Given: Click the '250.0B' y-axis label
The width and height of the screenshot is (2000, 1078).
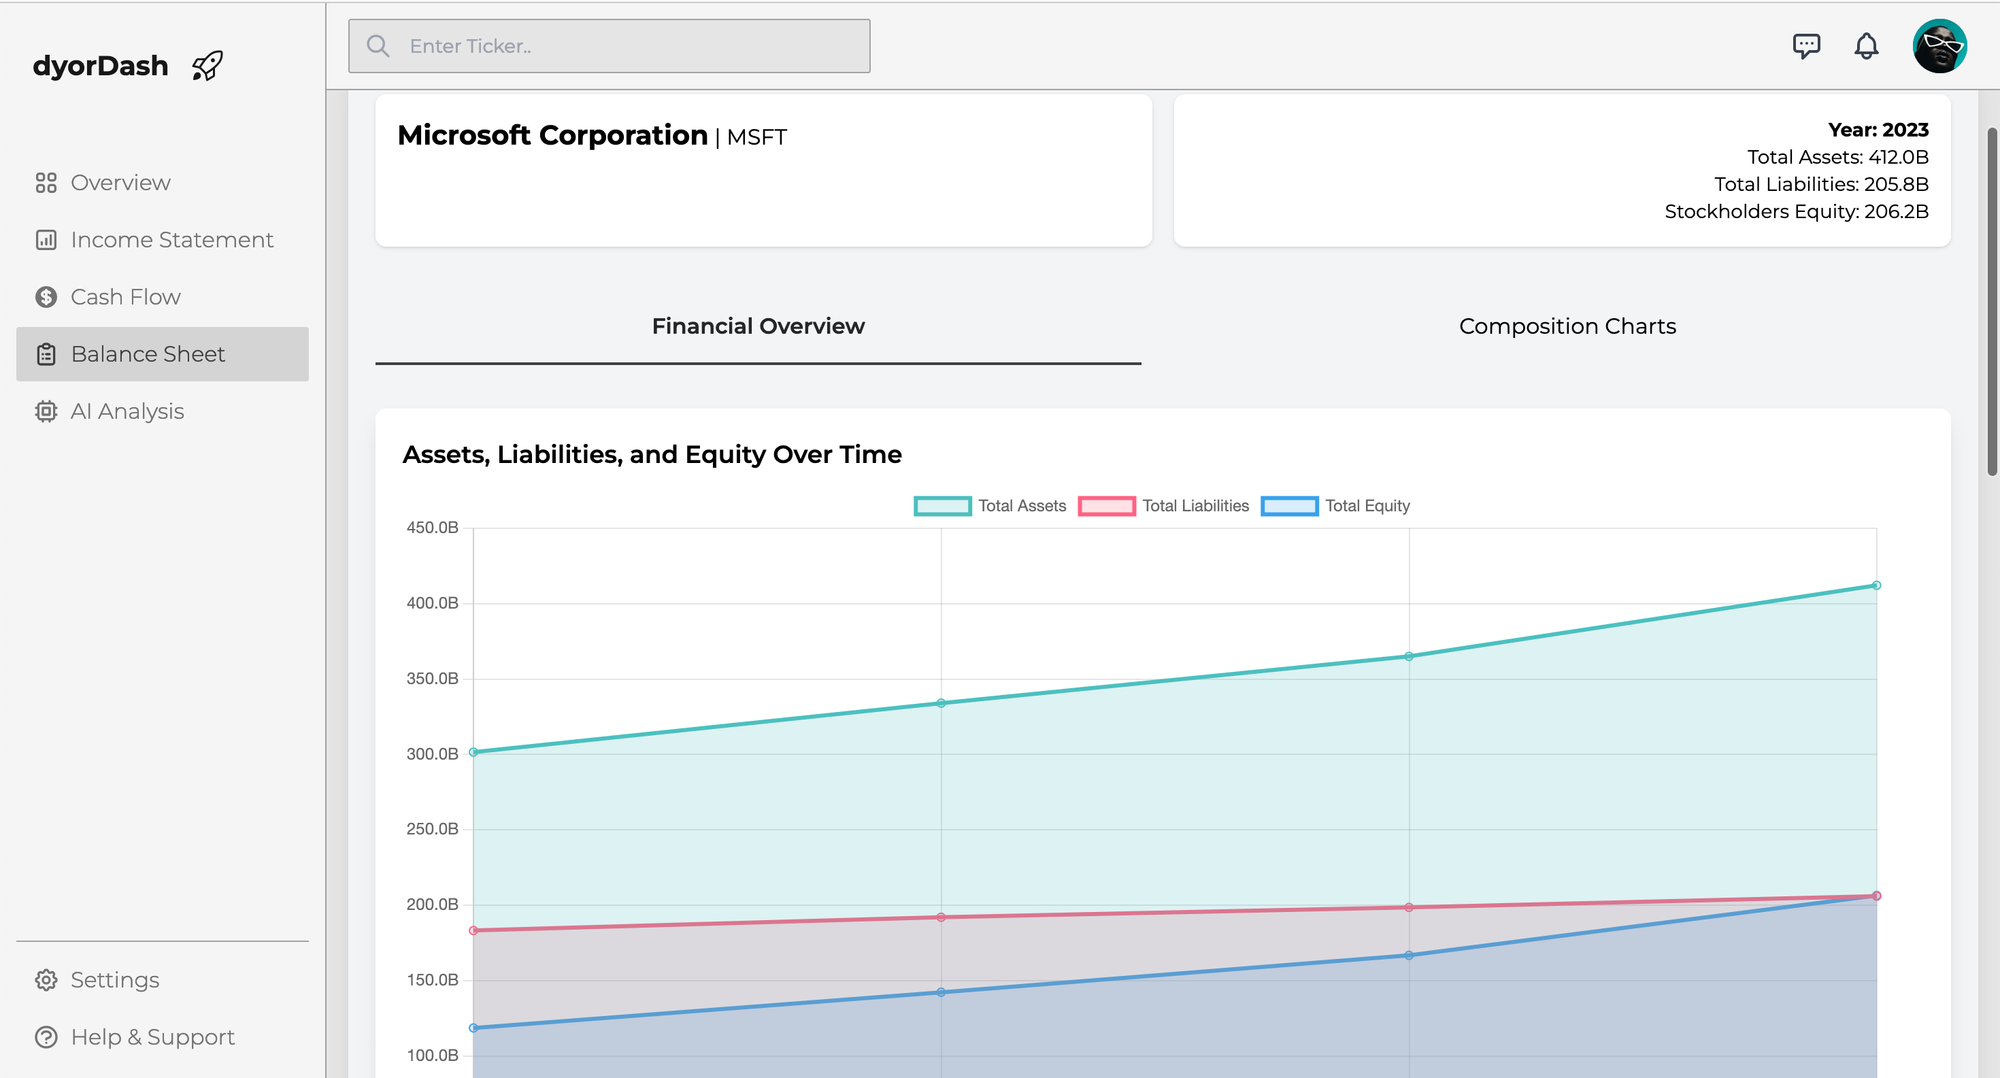Looking at the screenshot, I should pyautogui.click(x=432, y=829).
